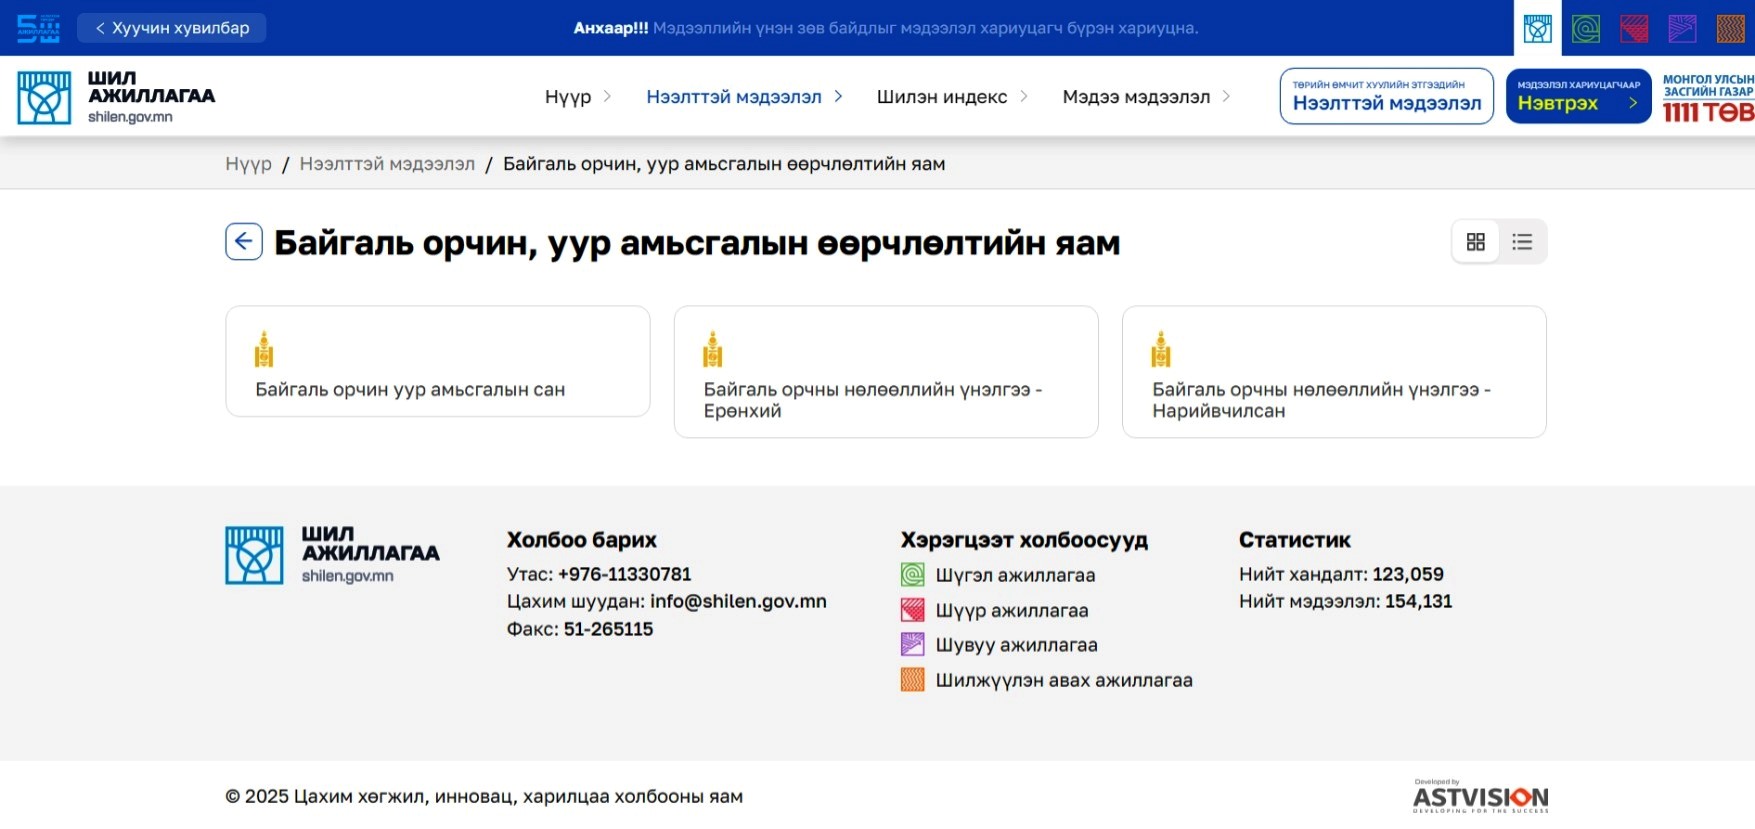Expand the Шилэн индекс menu

point(952,97)
